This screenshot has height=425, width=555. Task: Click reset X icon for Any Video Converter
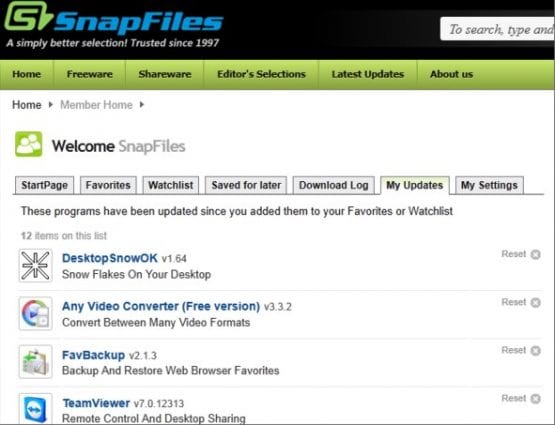[536, 303]
